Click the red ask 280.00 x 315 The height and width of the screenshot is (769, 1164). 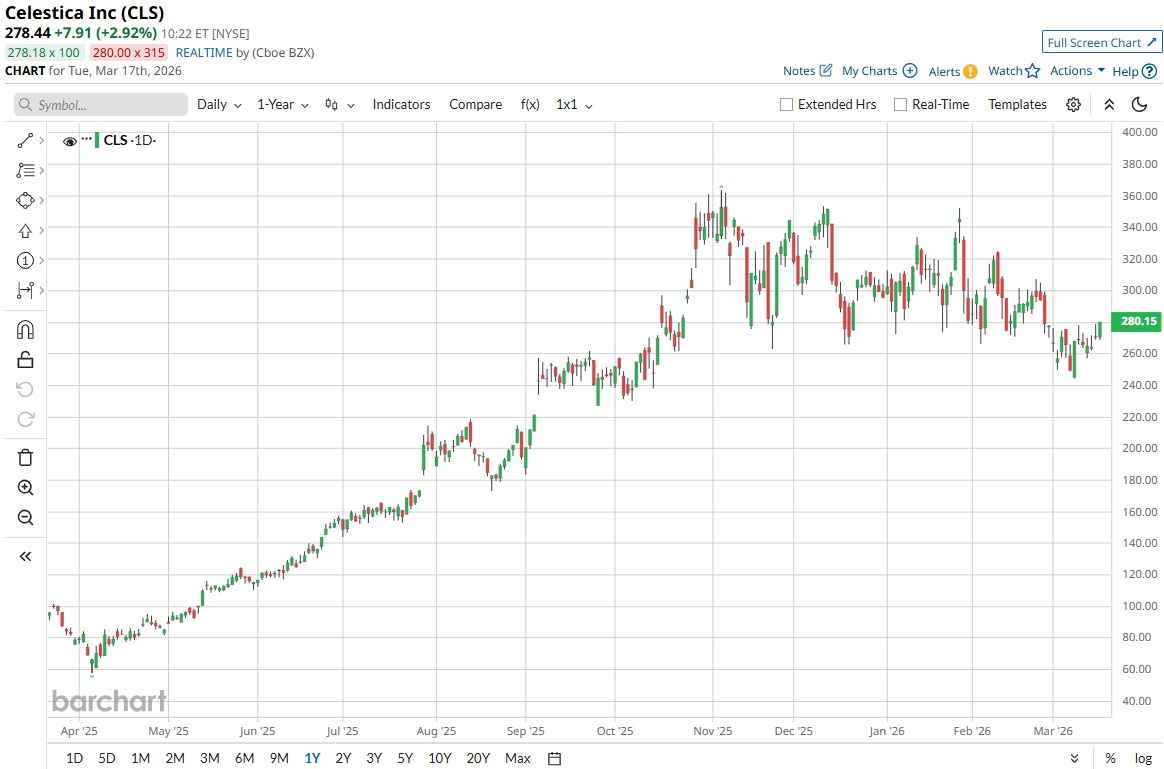[128, 53]
